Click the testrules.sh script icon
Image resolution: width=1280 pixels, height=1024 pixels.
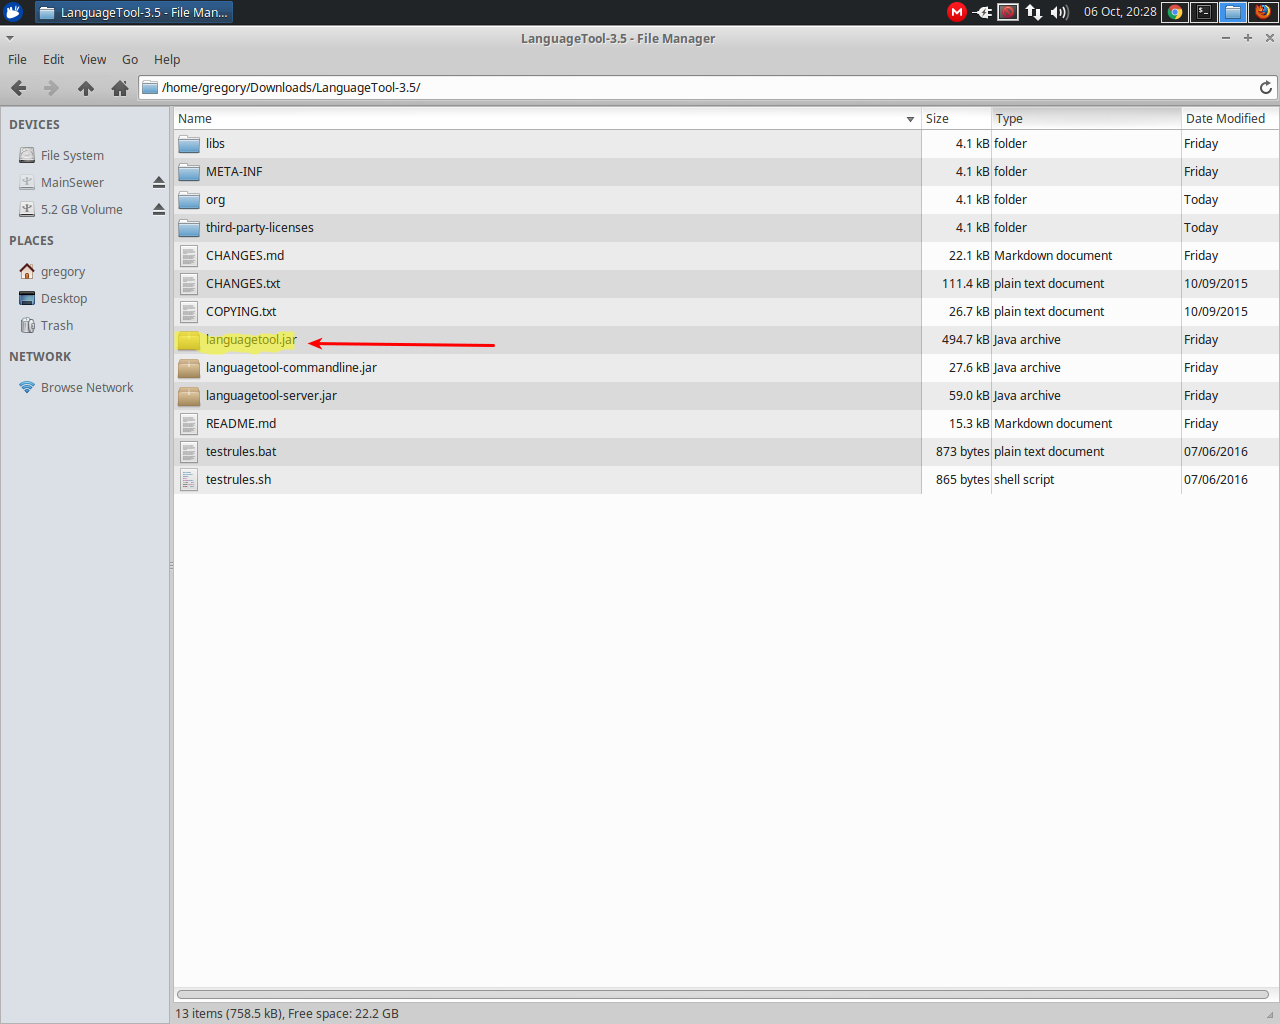coord(189,480)
